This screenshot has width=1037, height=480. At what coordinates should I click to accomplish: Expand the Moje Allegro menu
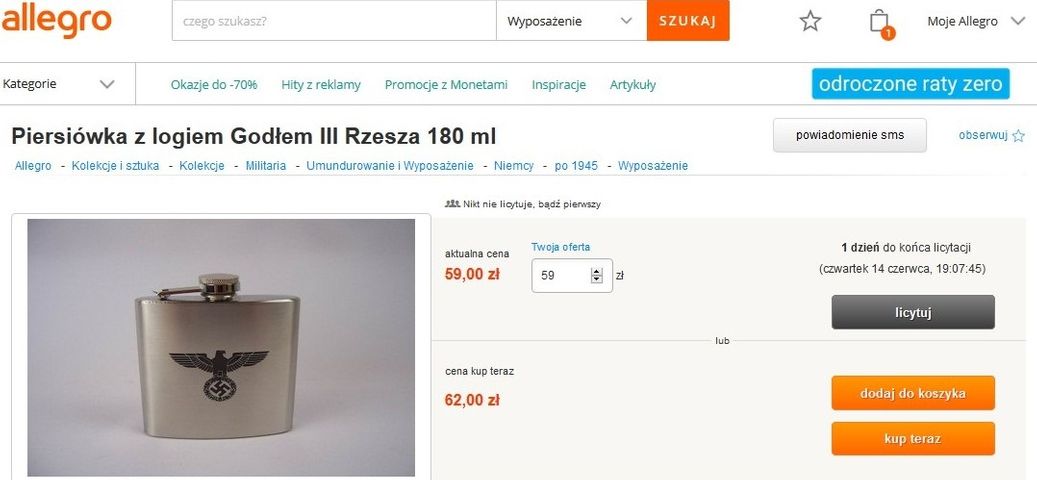click(1017, 21)
